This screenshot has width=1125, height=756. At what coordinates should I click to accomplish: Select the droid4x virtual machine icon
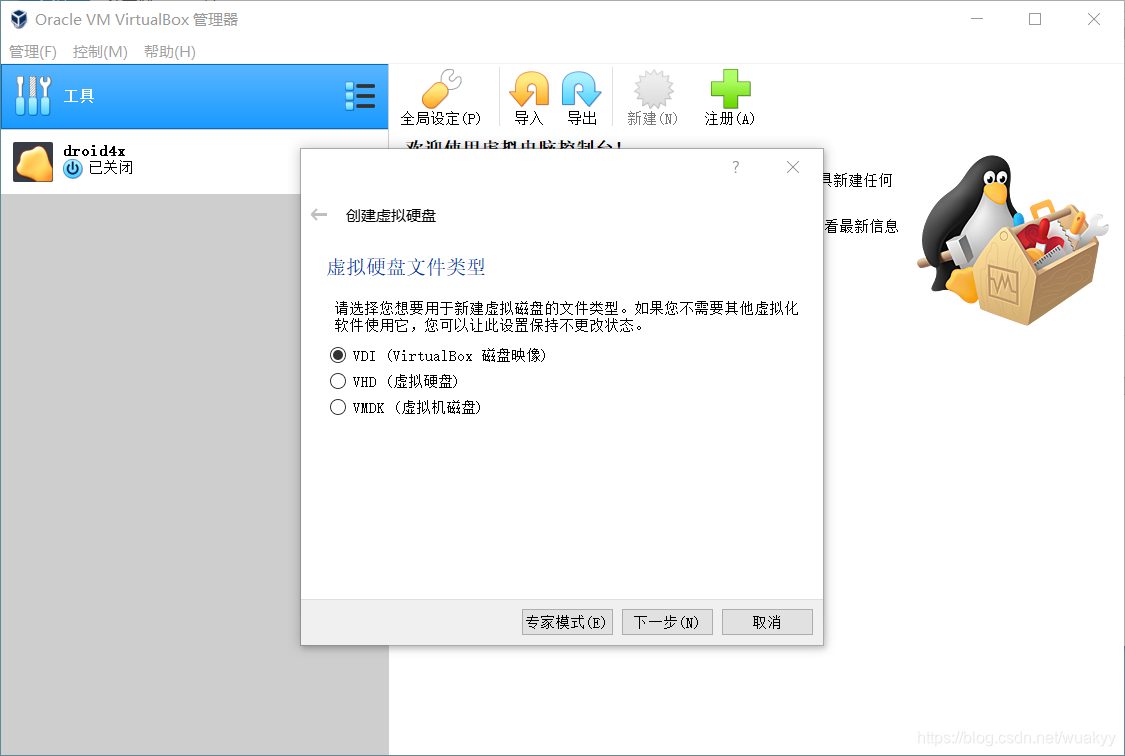click(x=33, y=161)
